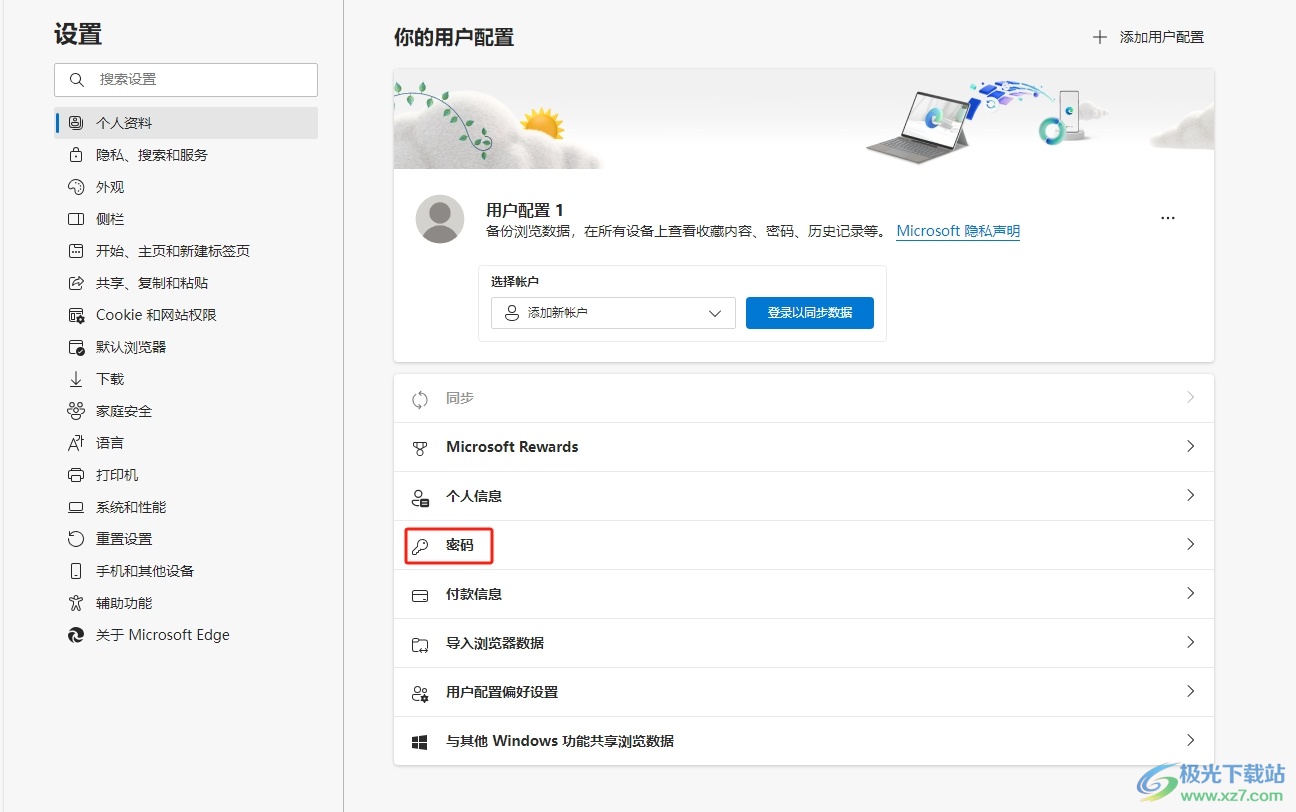1296x812 pixels.
Task: Expand the 付款信息 row chevron
Action: pos(1190,594)
